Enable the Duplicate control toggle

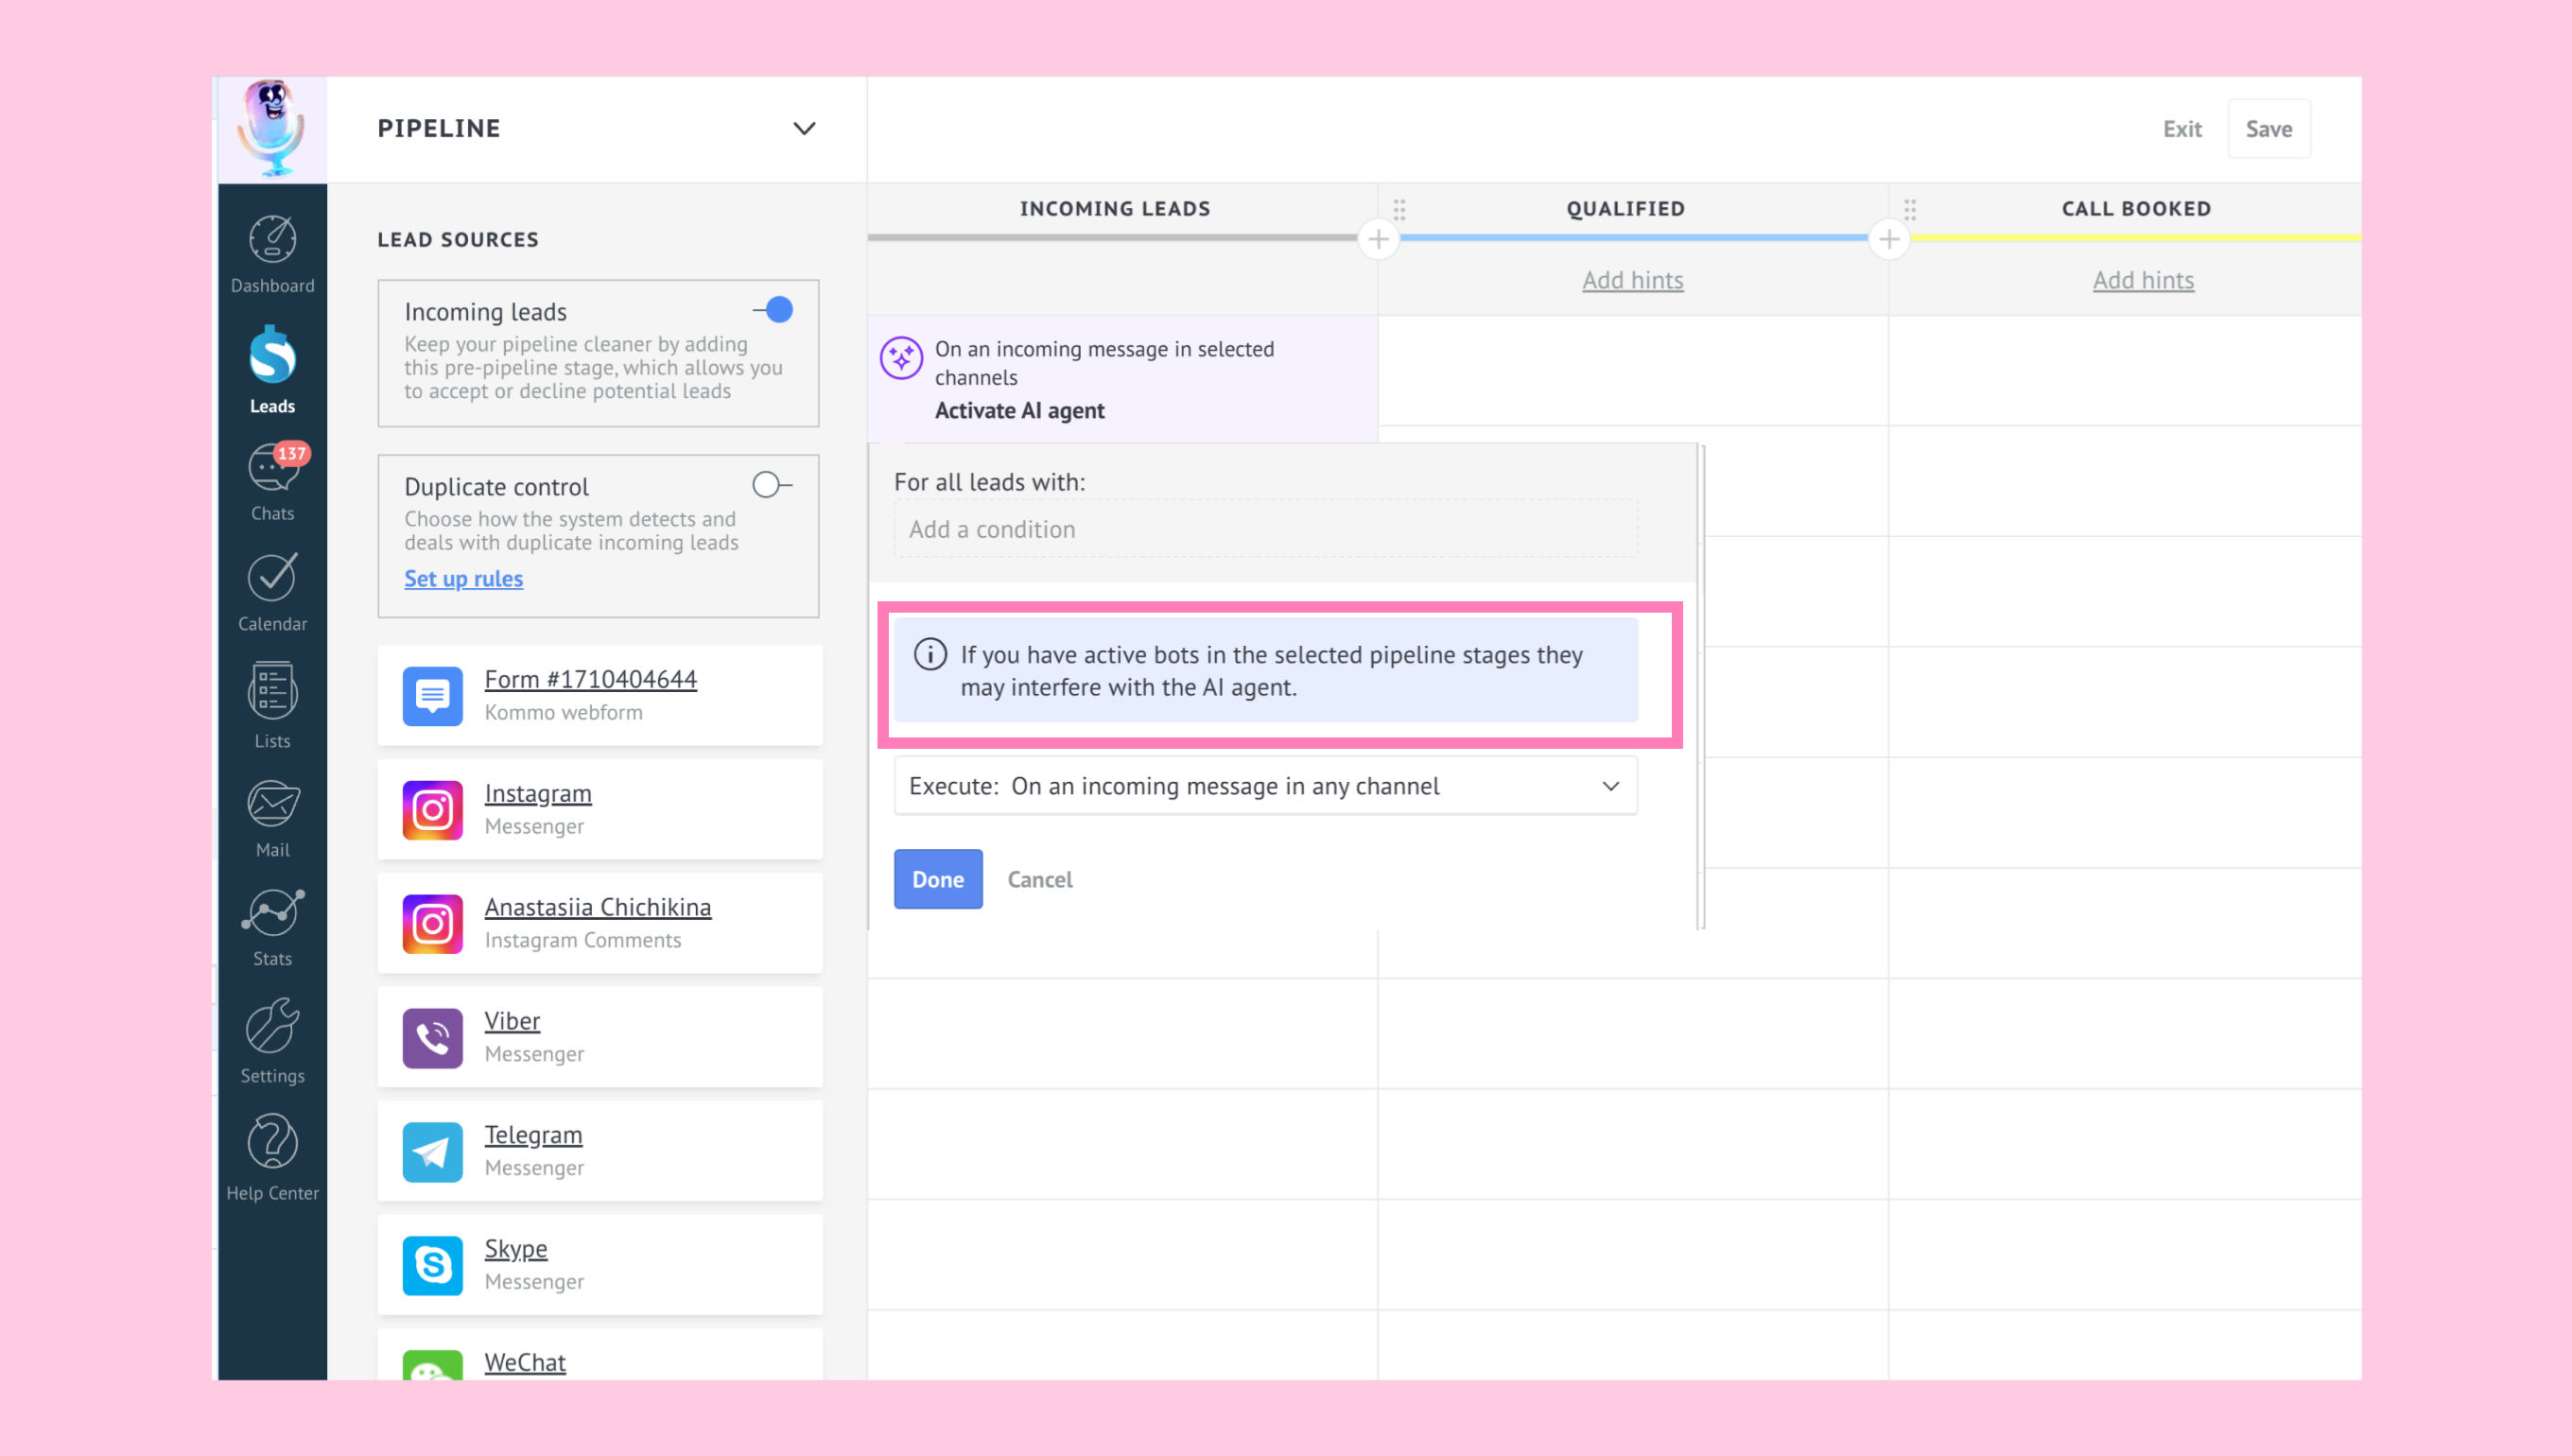[771, 485]
